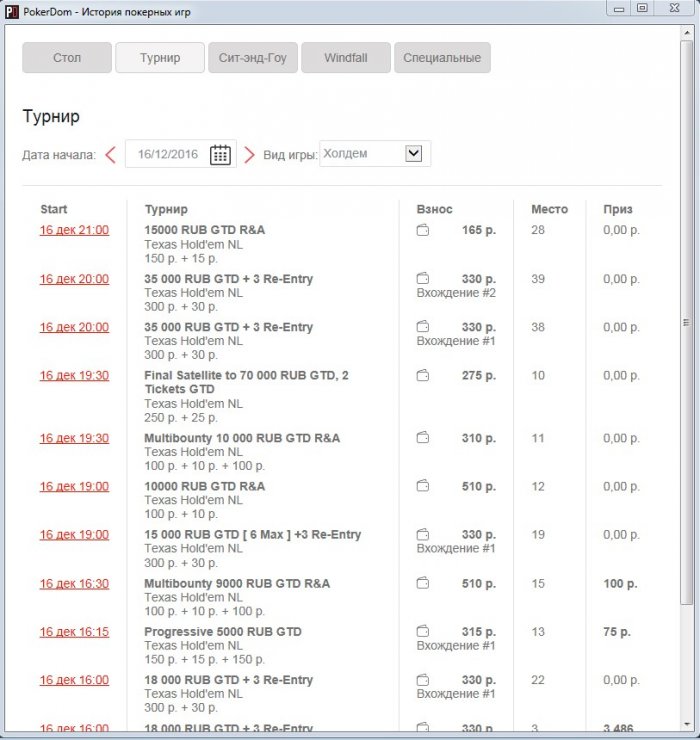Viewport: 700px width, 740px height.
Task: Switch to the Специальные tab
Action: click(442, 58)
